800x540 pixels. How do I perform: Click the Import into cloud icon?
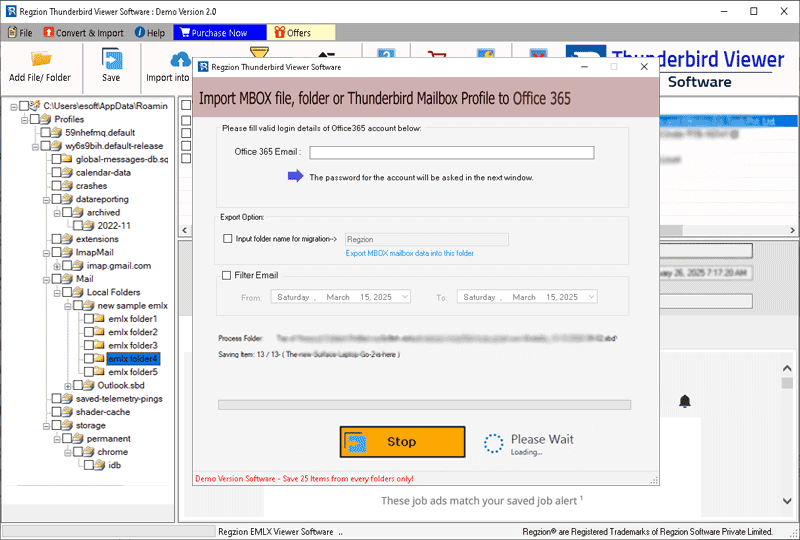181,61
